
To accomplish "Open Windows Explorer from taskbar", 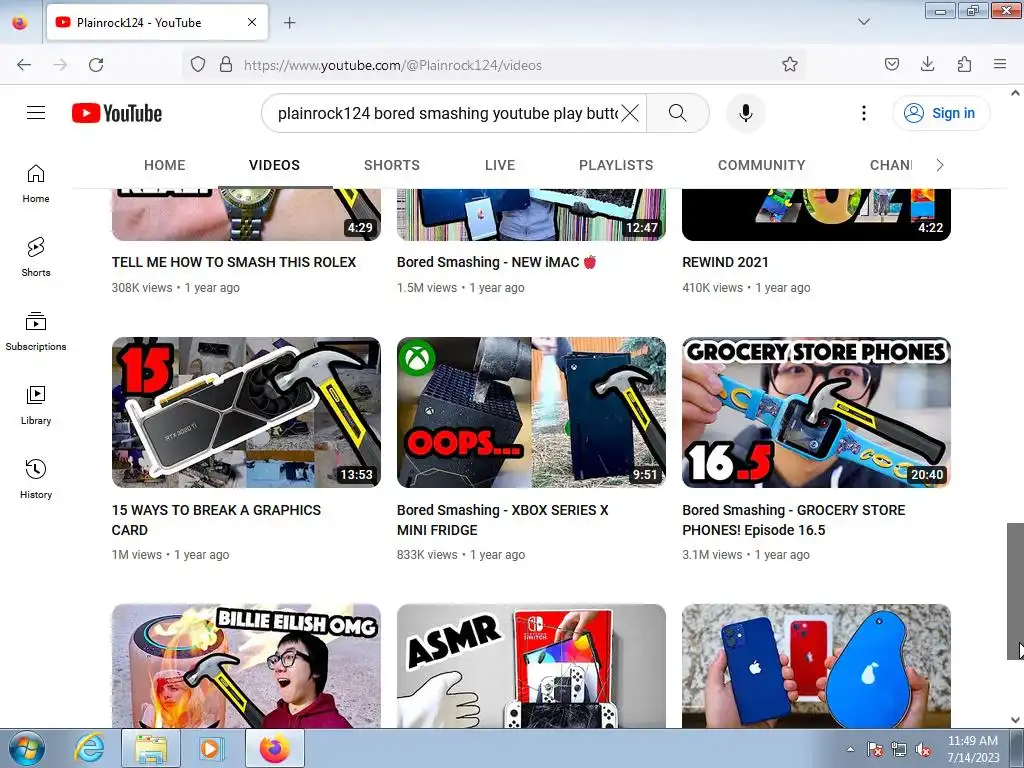I will click(151, 748).
